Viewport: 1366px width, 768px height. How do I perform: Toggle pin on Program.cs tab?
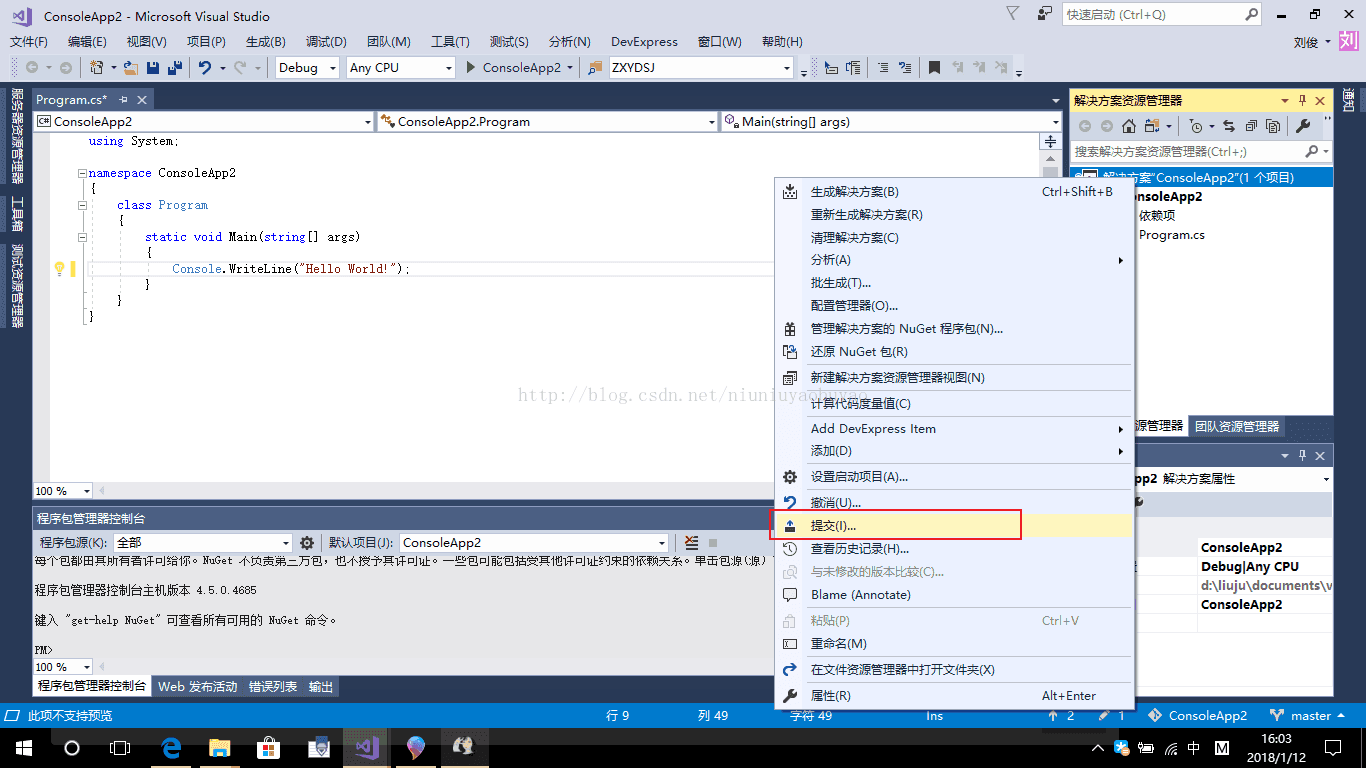coord(124,100)
